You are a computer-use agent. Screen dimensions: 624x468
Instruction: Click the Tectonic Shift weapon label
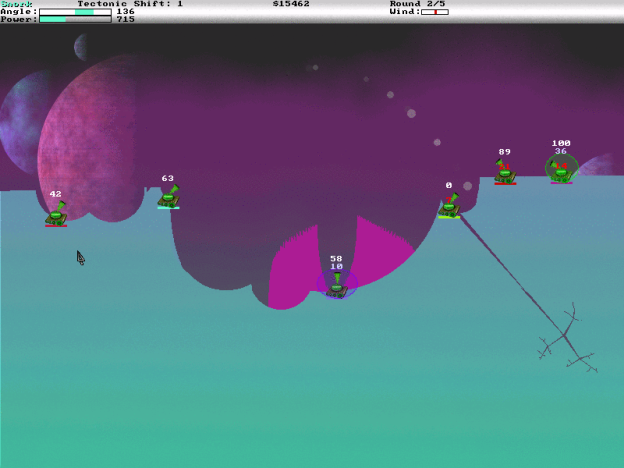point(130,4)
